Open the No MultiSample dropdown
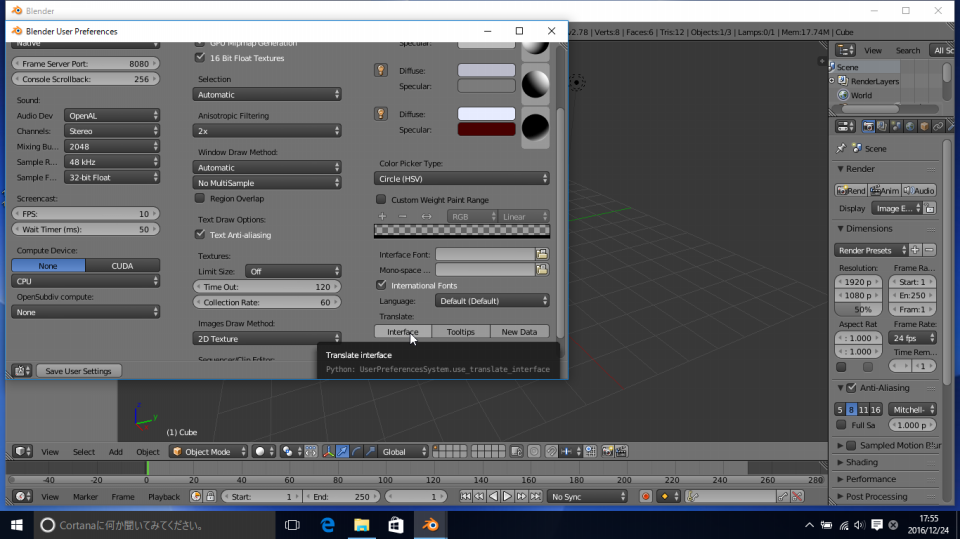This screenshot has height=539, width=960. [267, 183]
